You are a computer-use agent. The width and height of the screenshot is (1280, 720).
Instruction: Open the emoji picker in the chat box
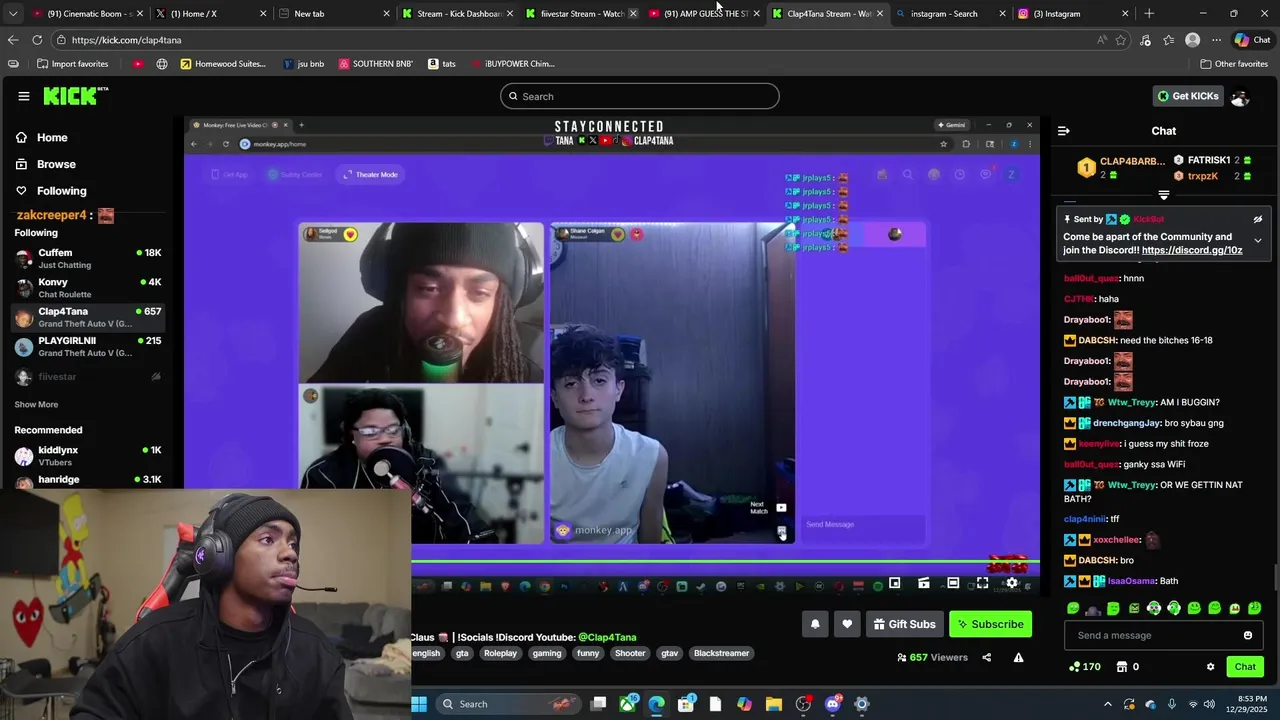[x=1247, y=635]
